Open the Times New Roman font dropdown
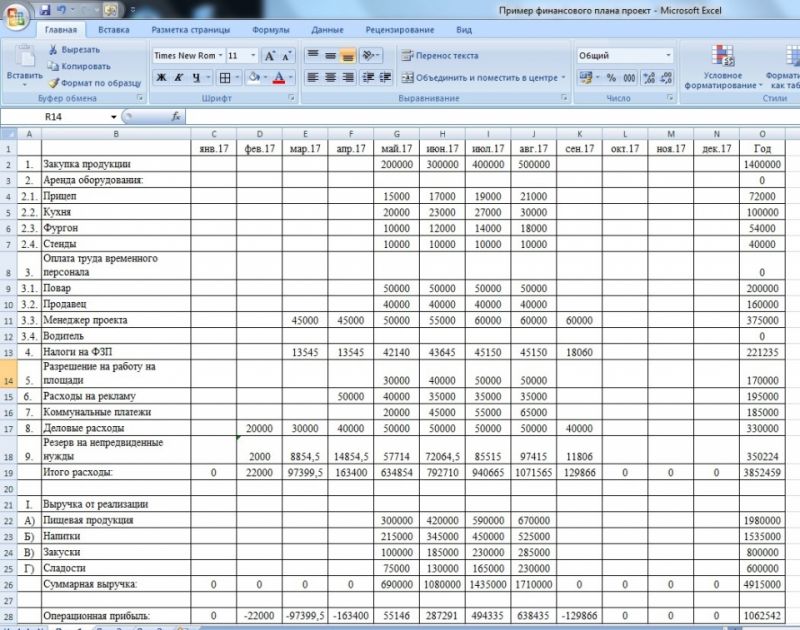 (188, 56)
